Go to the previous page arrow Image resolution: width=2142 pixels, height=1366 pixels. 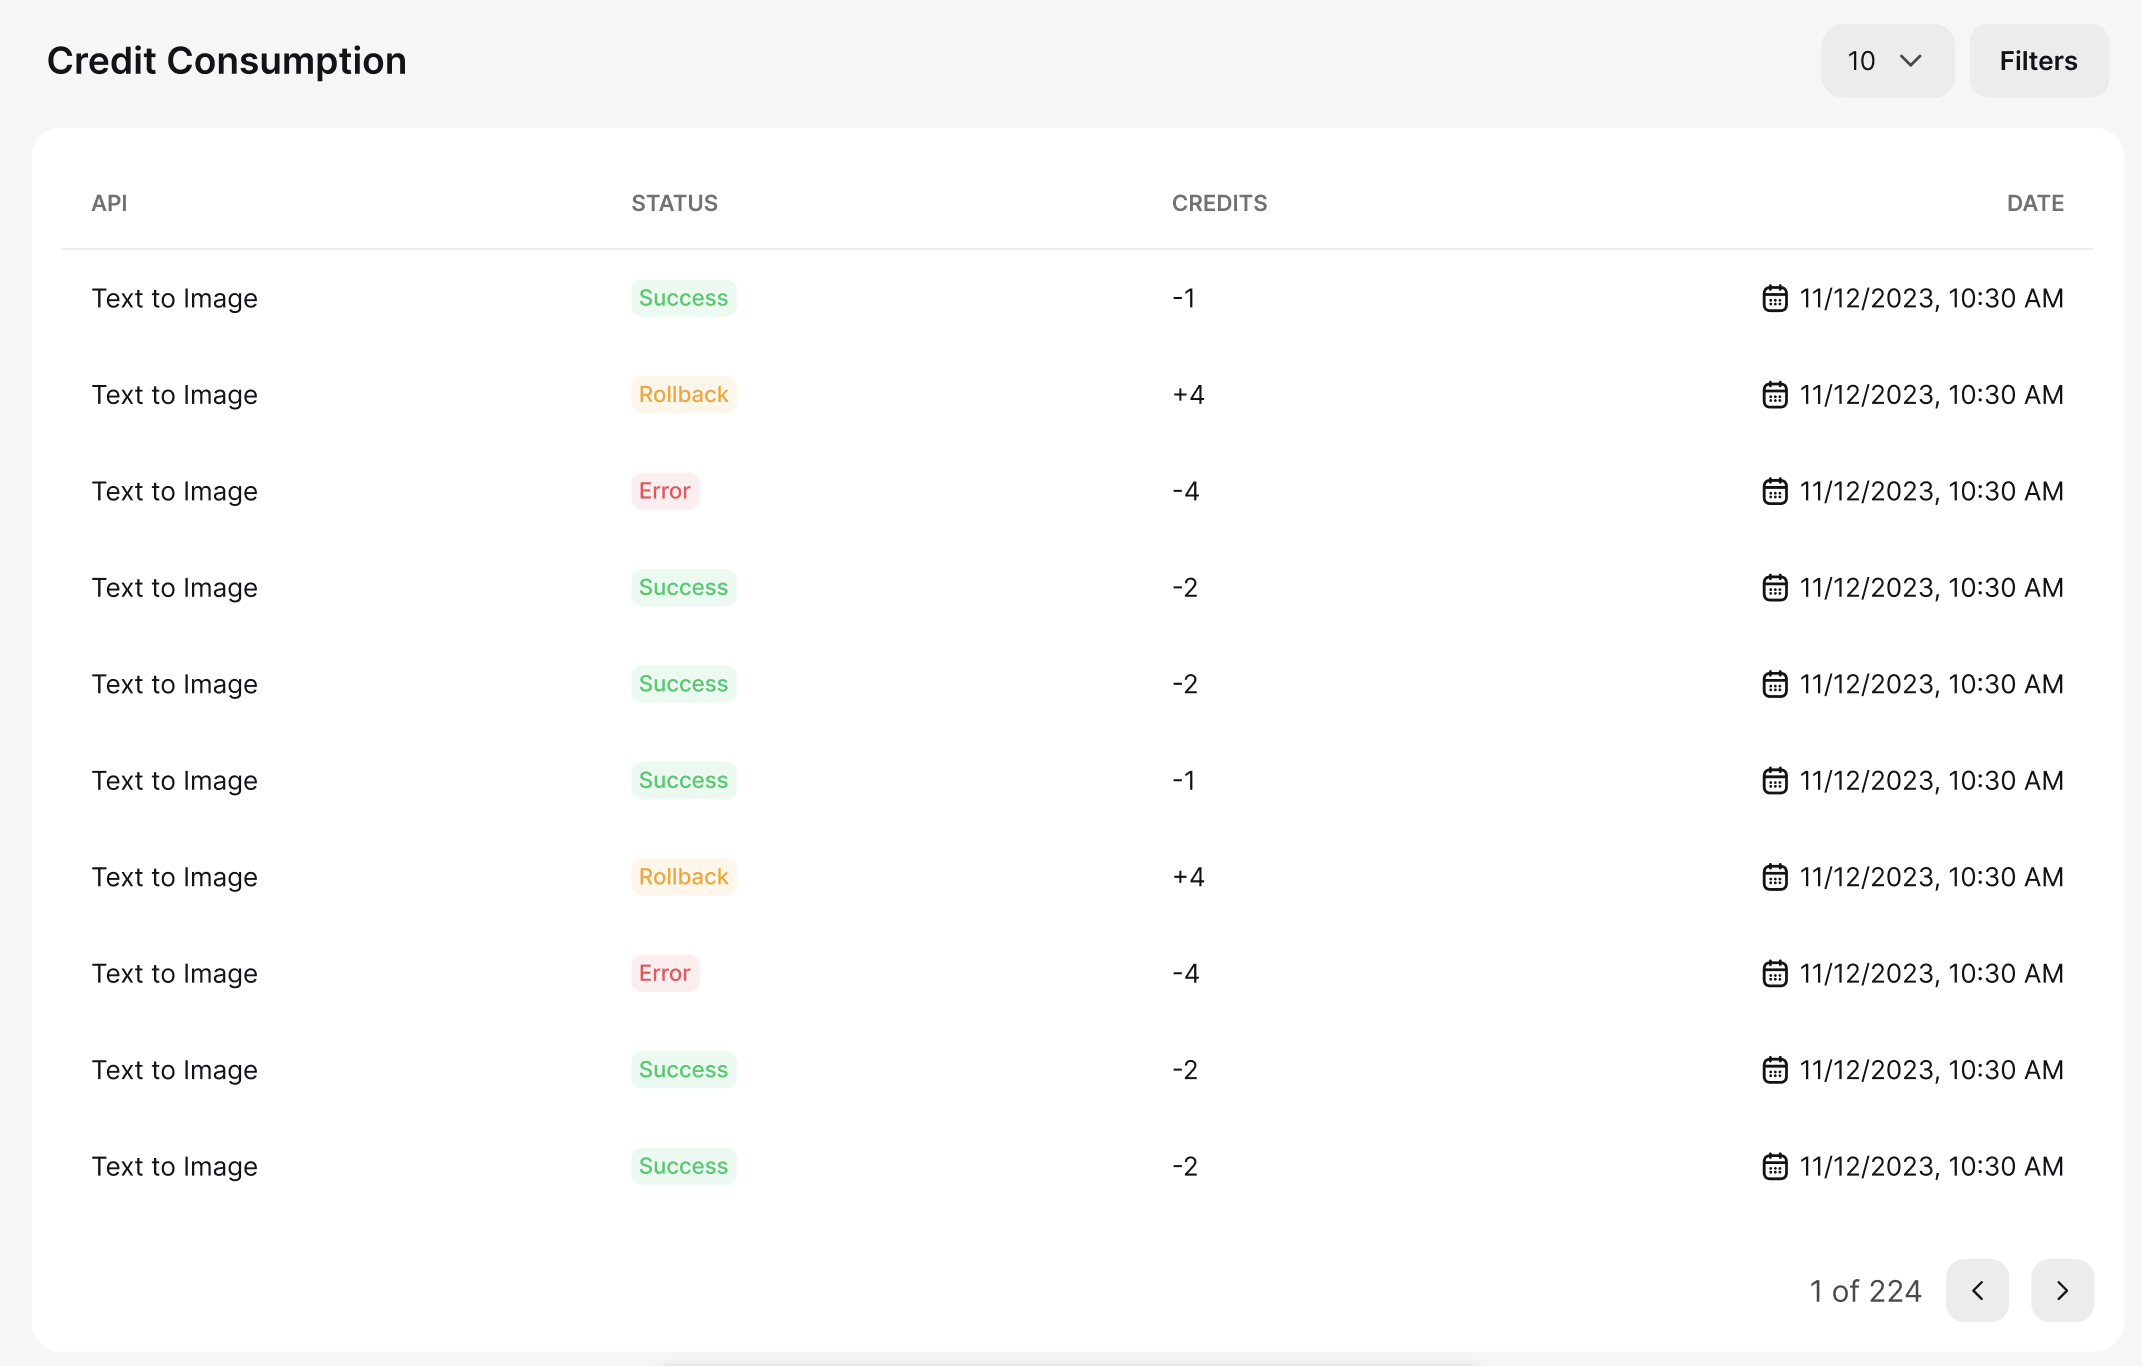pos(1977,1290)
